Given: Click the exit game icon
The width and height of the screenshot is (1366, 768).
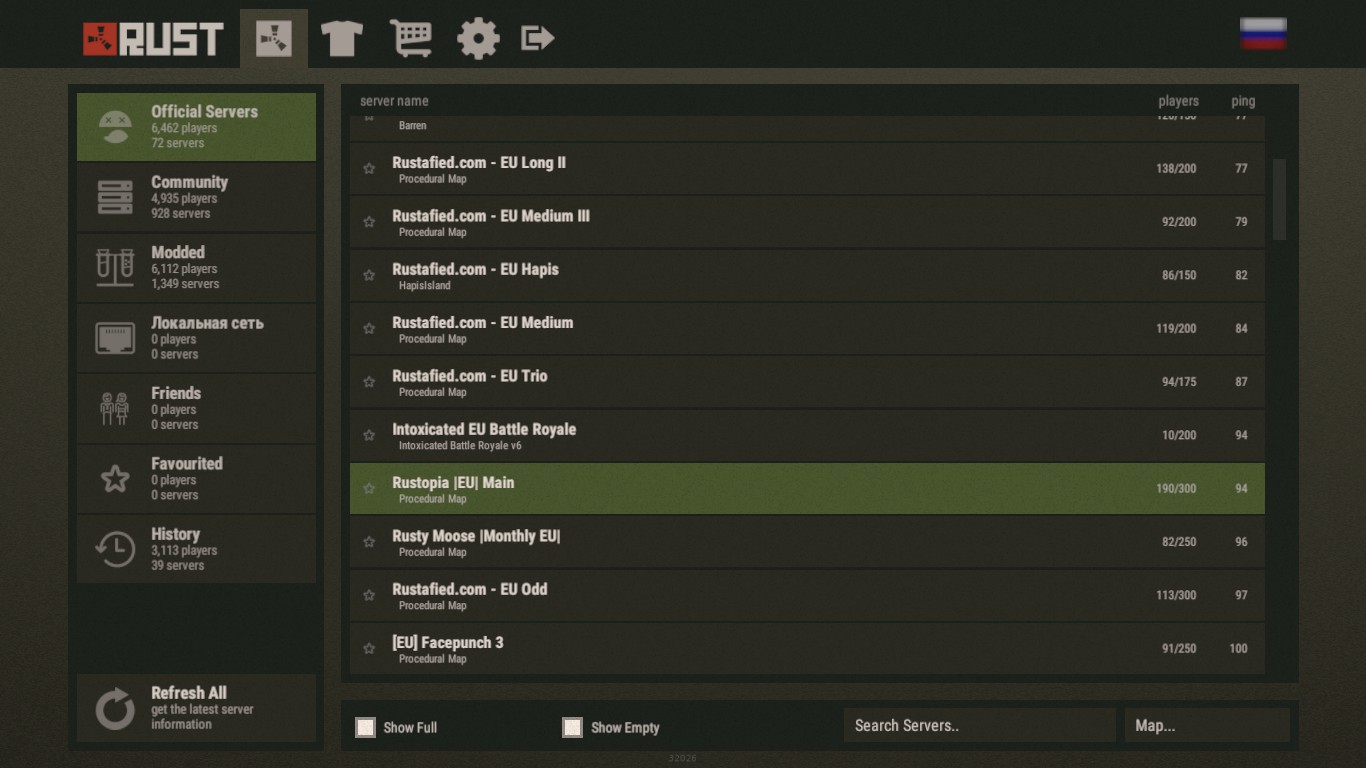Looking at the screenshot, I should (x=538, y=39).
